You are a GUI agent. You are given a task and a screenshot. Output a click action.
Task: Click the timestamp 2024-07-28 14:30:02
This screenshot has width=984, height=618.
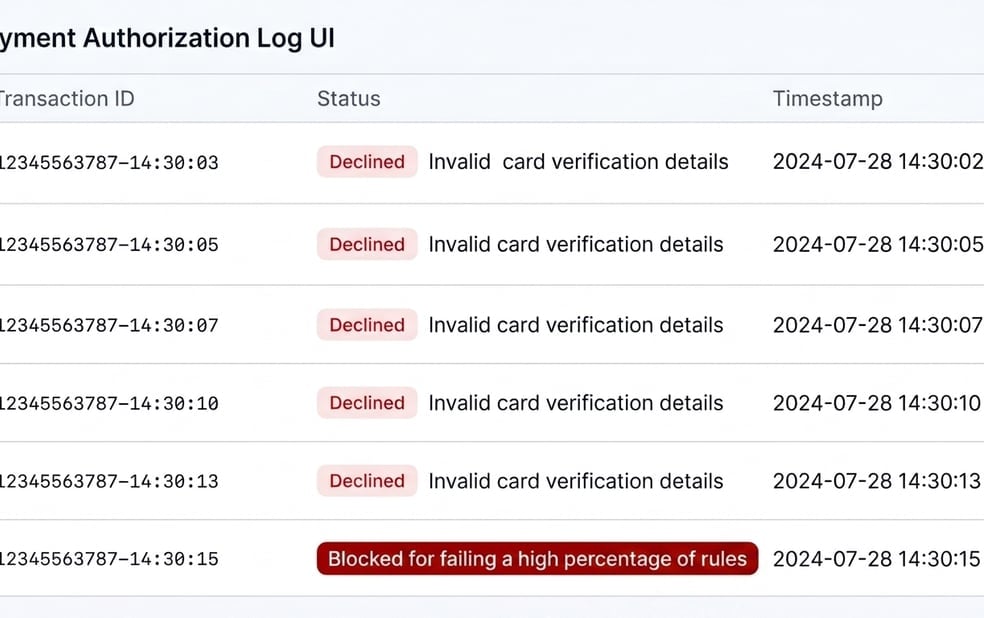878,162
